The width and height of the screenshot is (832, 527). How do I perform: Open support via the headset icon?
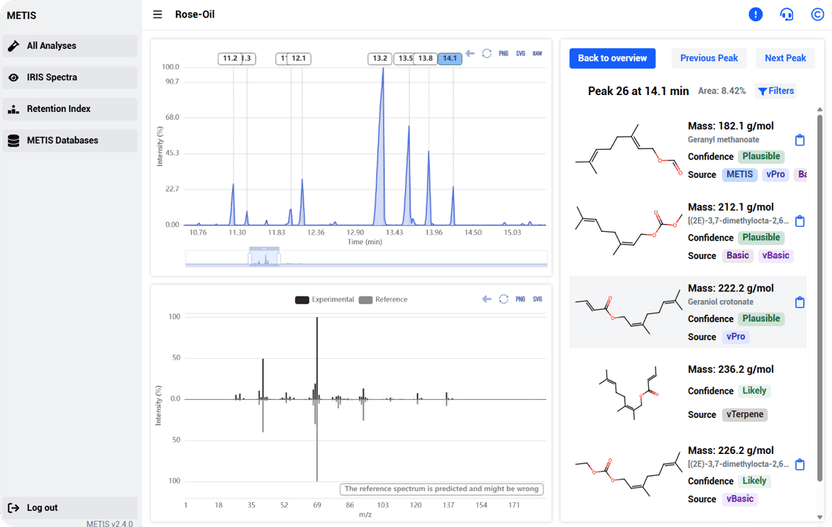tap(787, 15)
